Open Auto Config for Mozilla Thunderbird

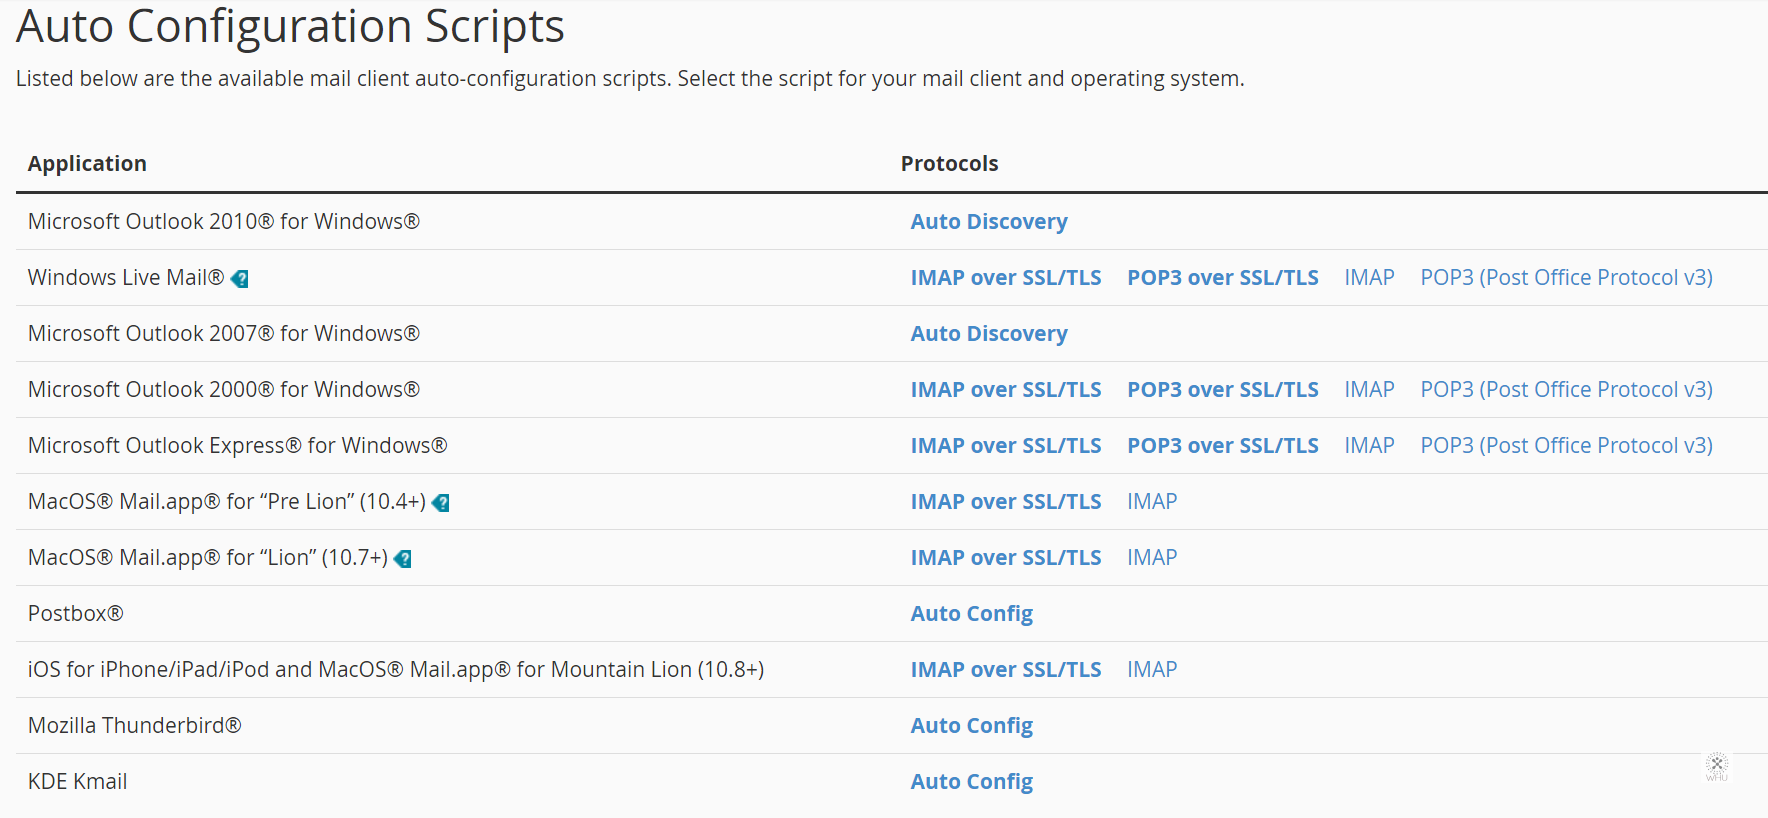point(972,726)
